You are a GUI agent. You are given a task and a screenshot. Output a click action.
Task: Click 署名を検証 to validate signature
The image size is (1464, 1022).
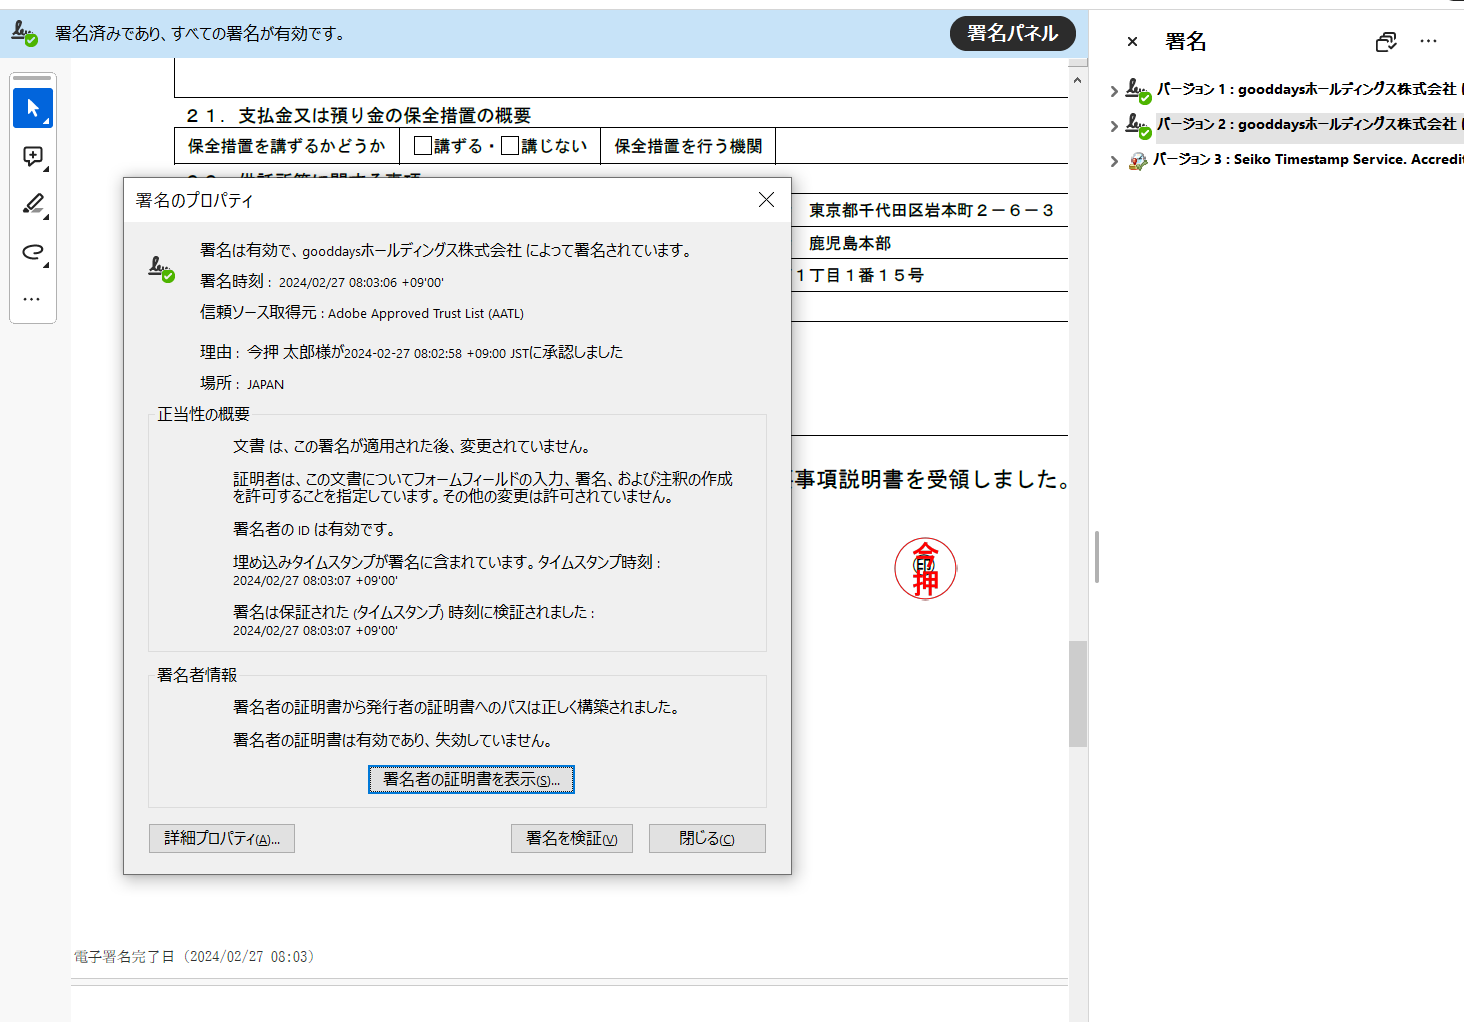tap(571, 838)
